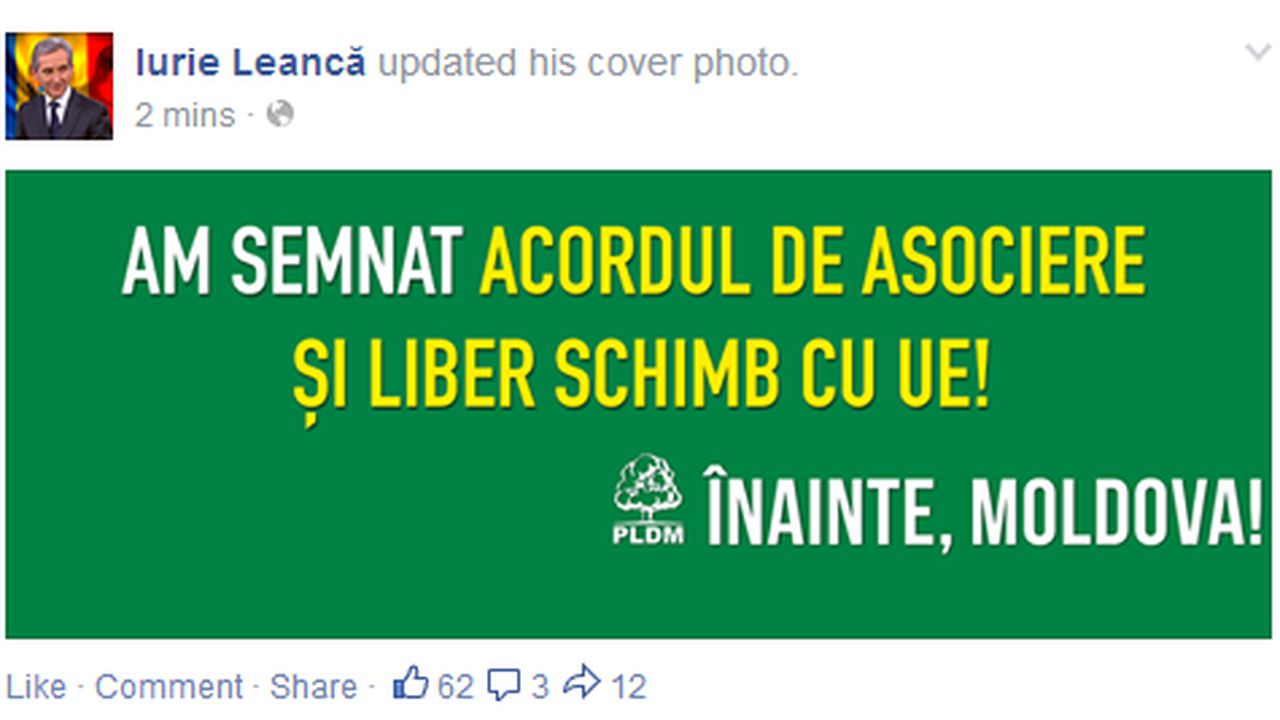
Task: Click the thumbs-up likes icon
Action: point(411,684)
